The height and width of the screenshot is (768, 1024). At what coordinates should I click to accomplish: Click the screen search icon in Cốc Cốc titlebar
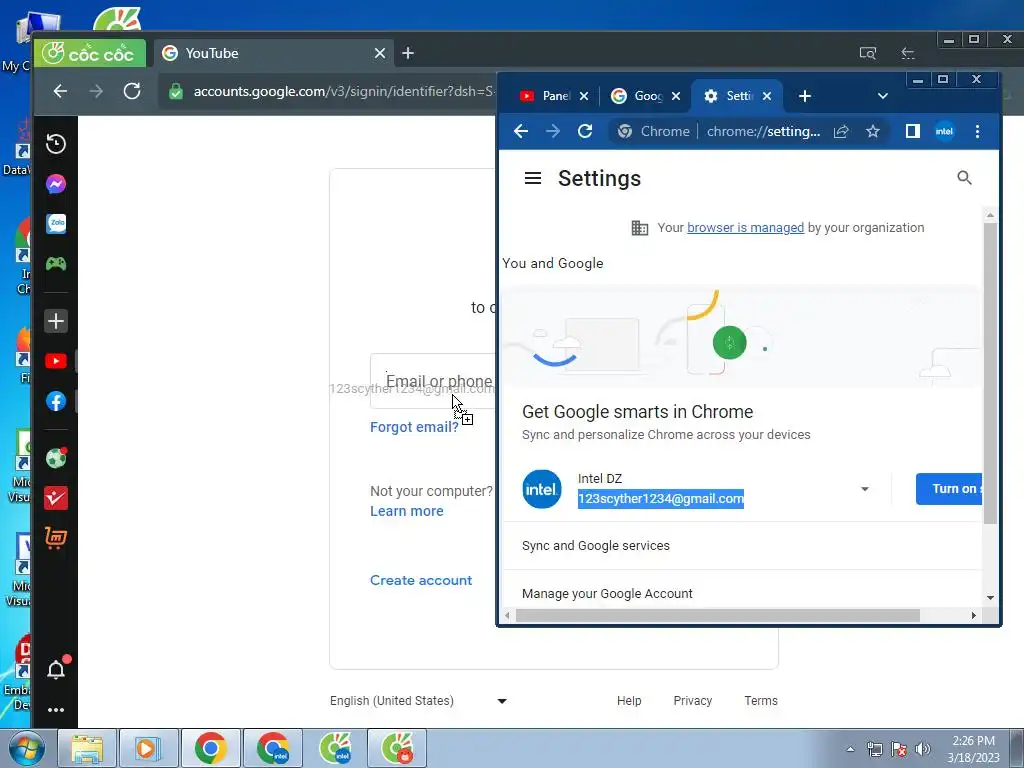coord(868,53)
